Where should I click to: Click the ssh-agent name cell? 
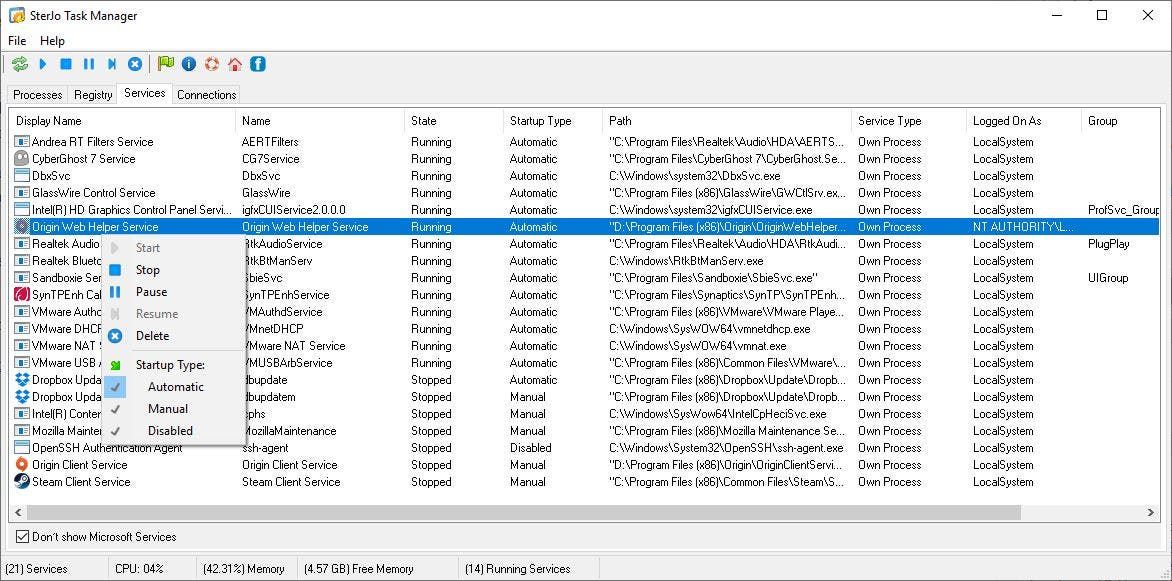click(265, 448)
